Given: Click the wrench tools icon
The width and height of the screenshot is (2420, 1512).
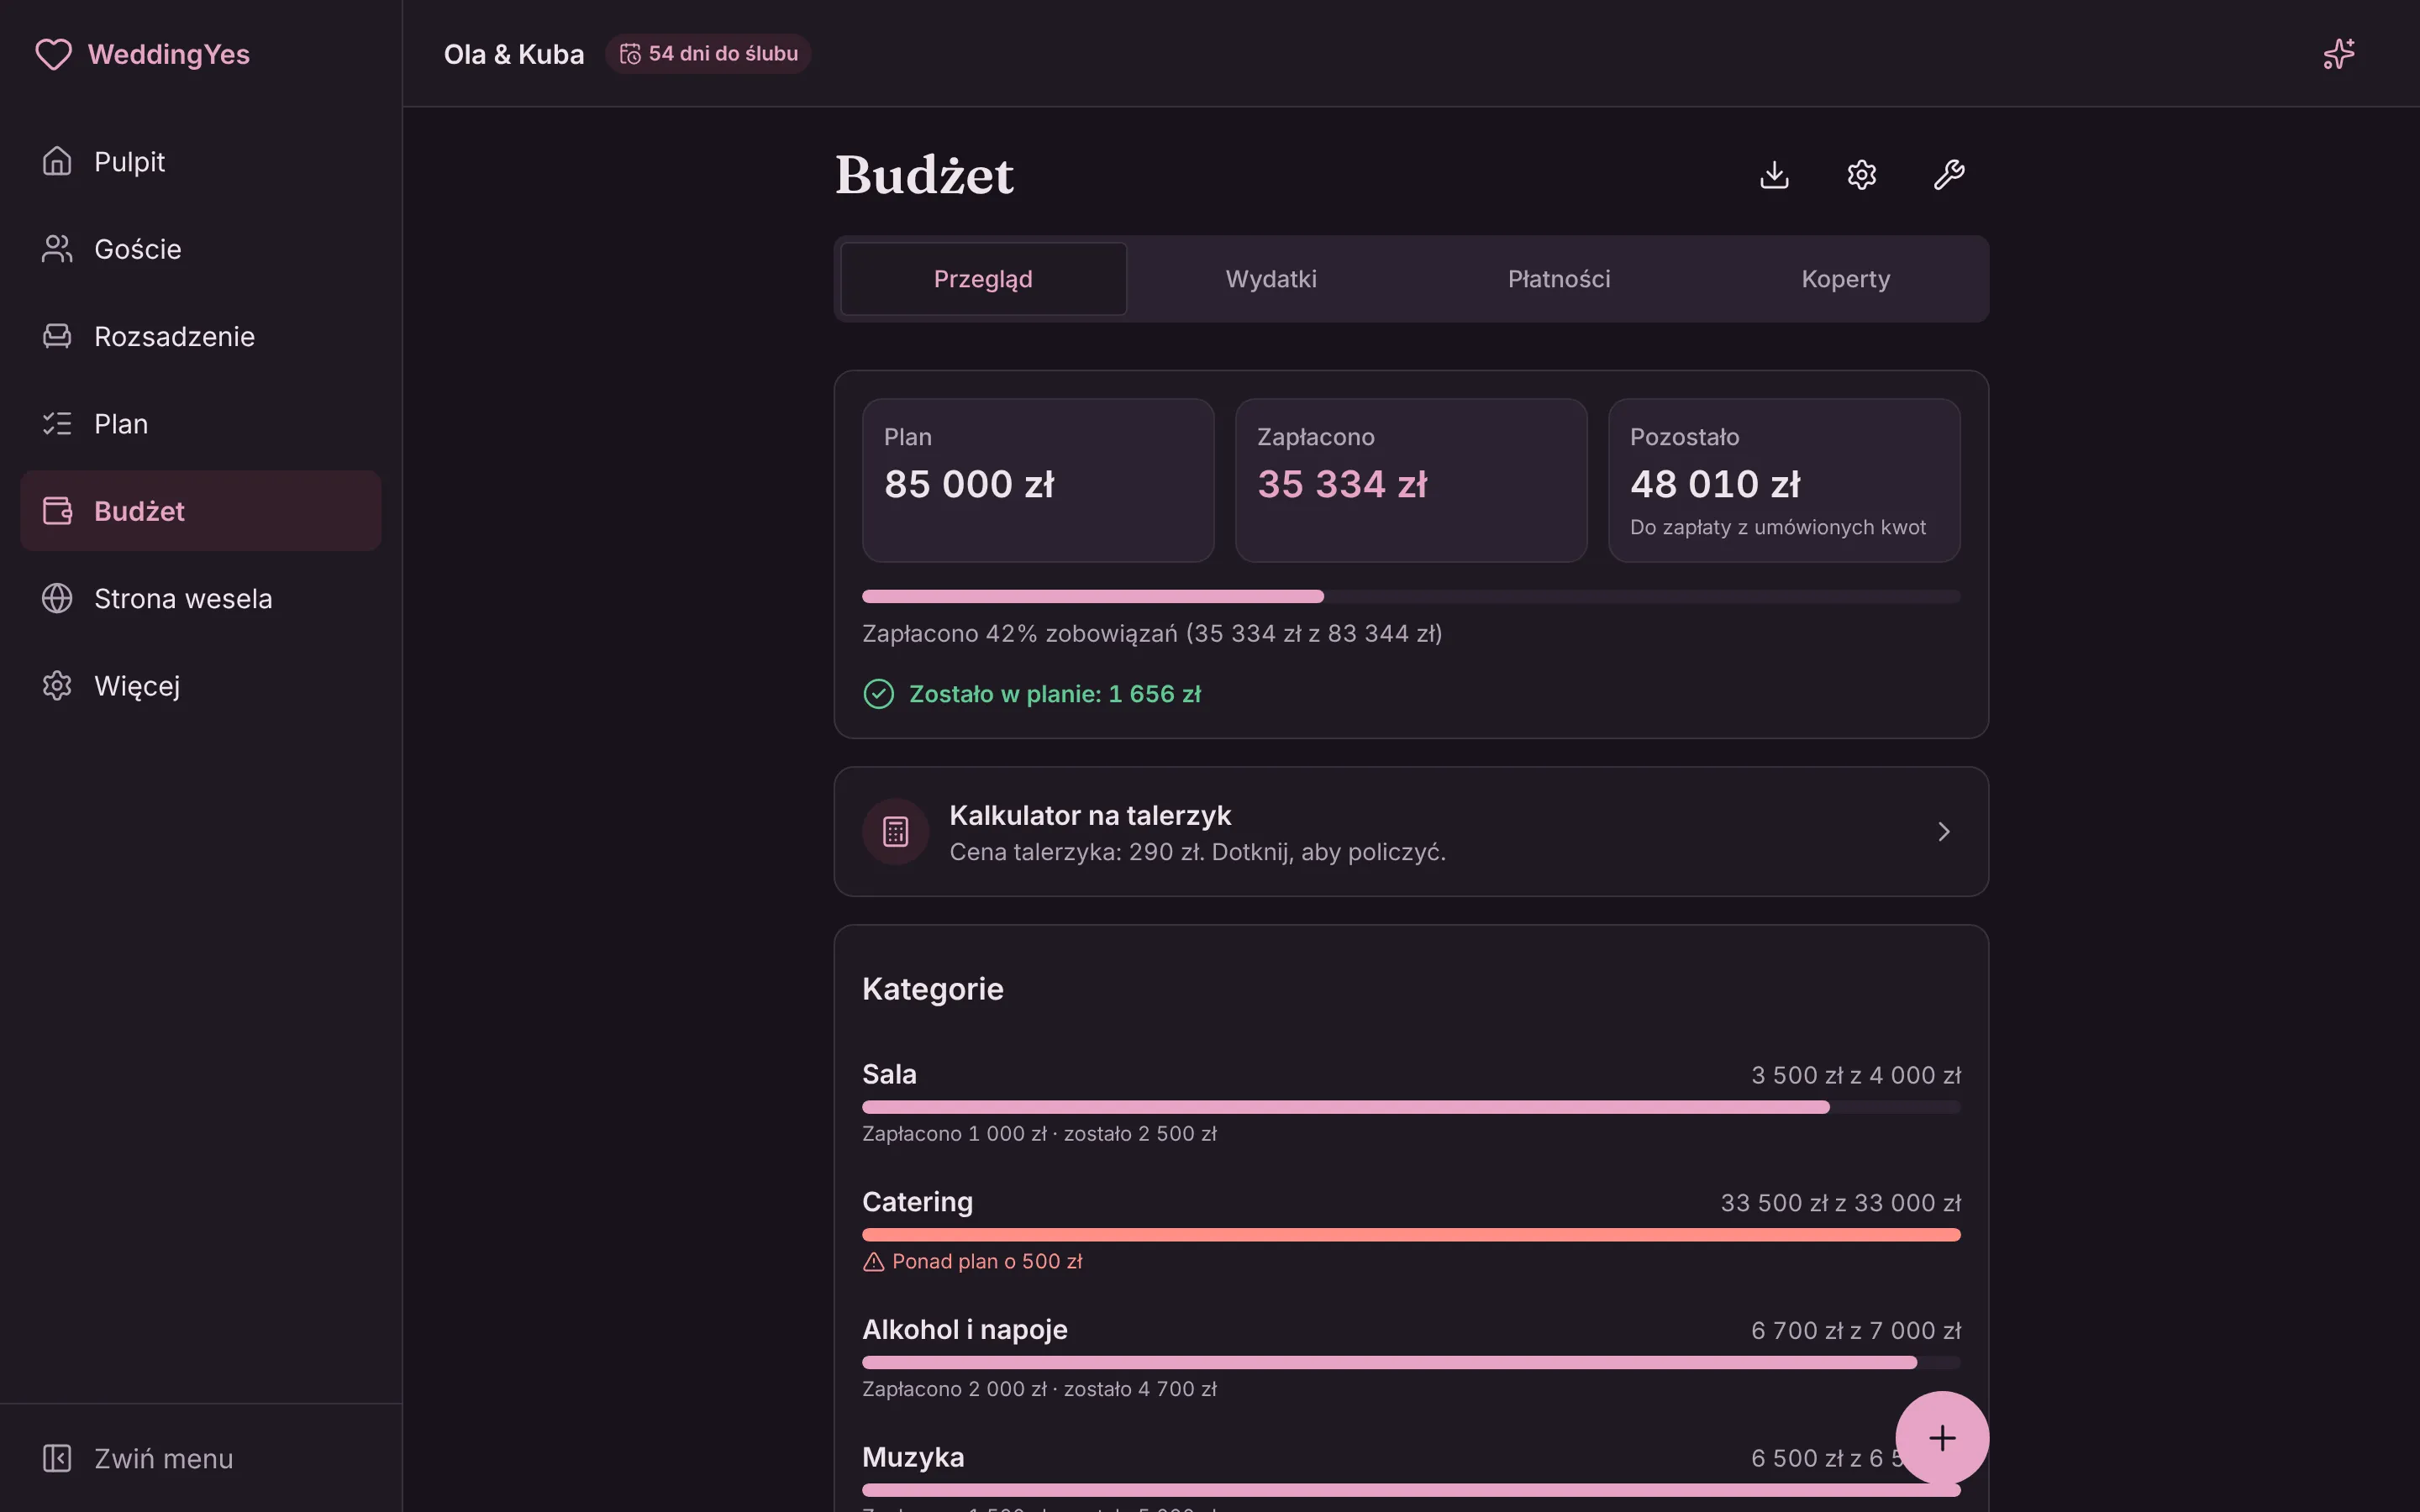Looking at the screenshot, I should click(1948, 175).
